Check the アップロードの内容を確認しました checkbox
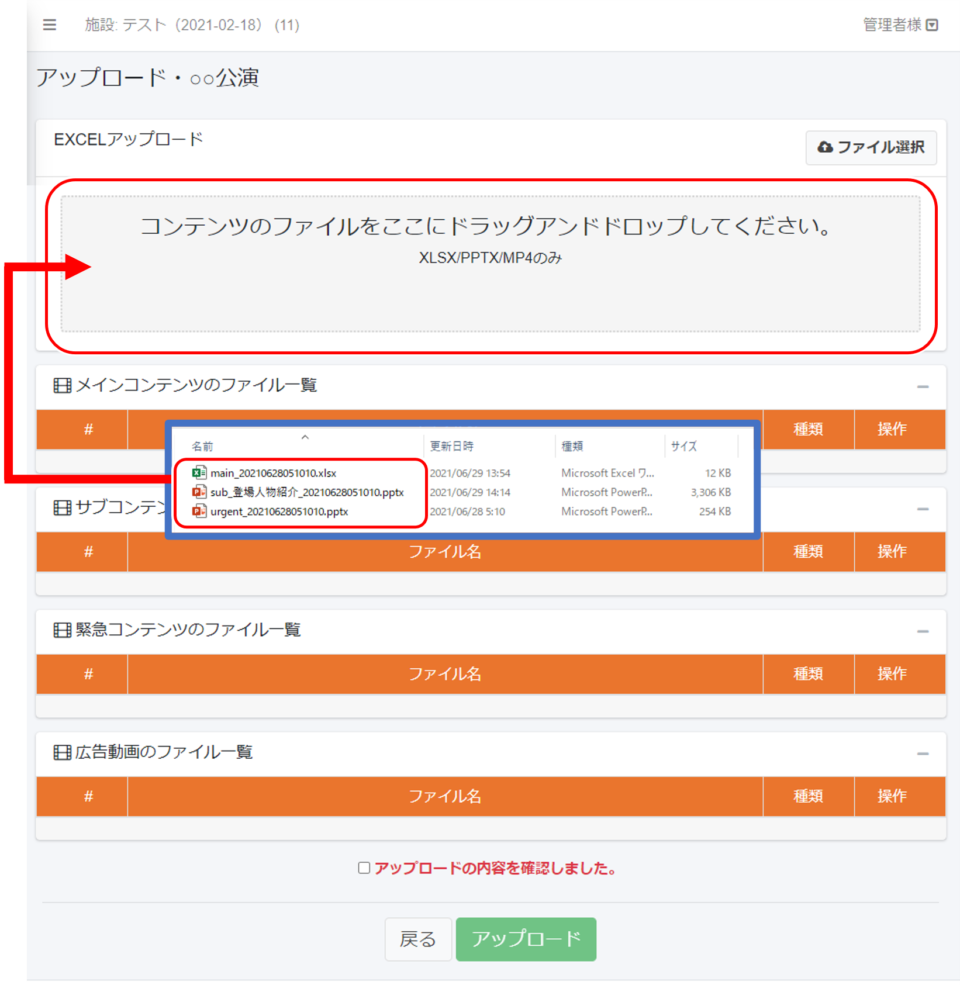 click(364, 868)
